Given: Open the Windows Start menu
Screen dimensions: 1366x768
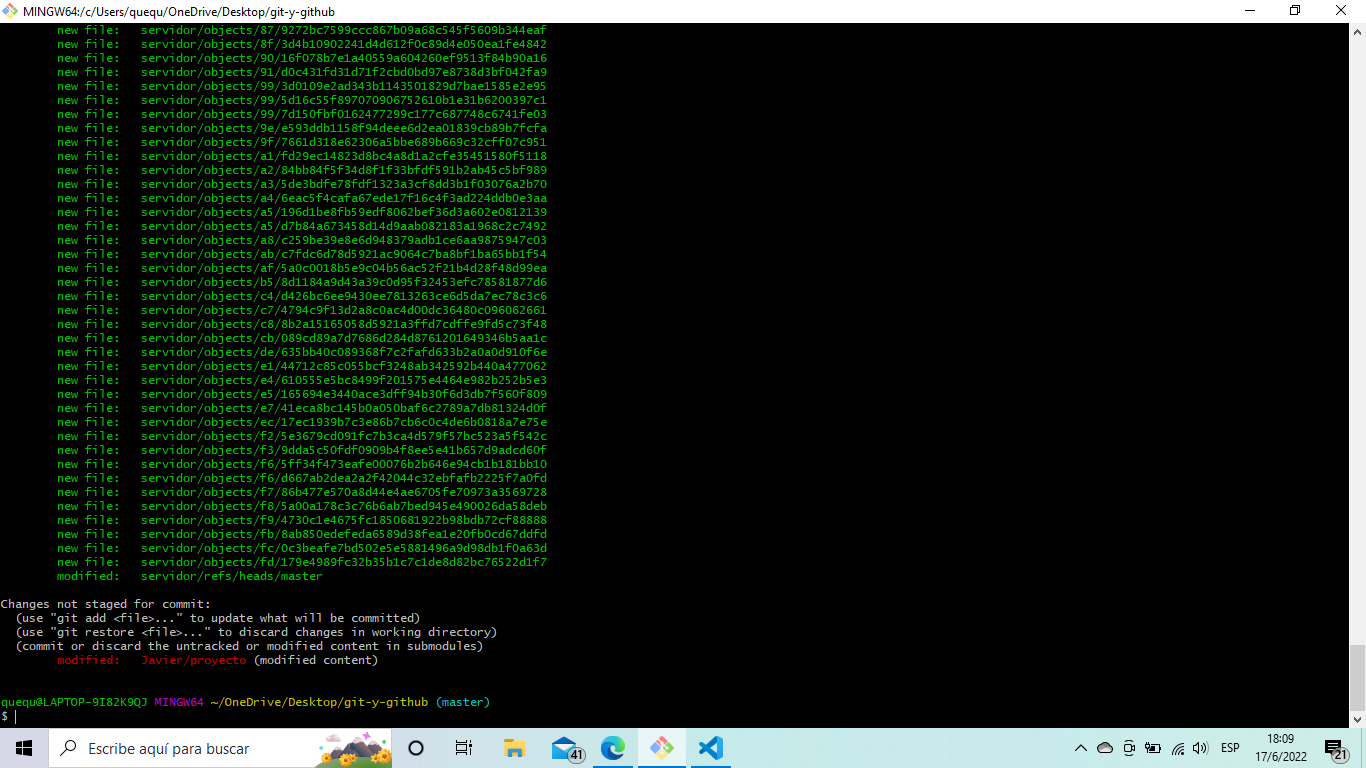Looking at the screenshot, I should 23,748.
